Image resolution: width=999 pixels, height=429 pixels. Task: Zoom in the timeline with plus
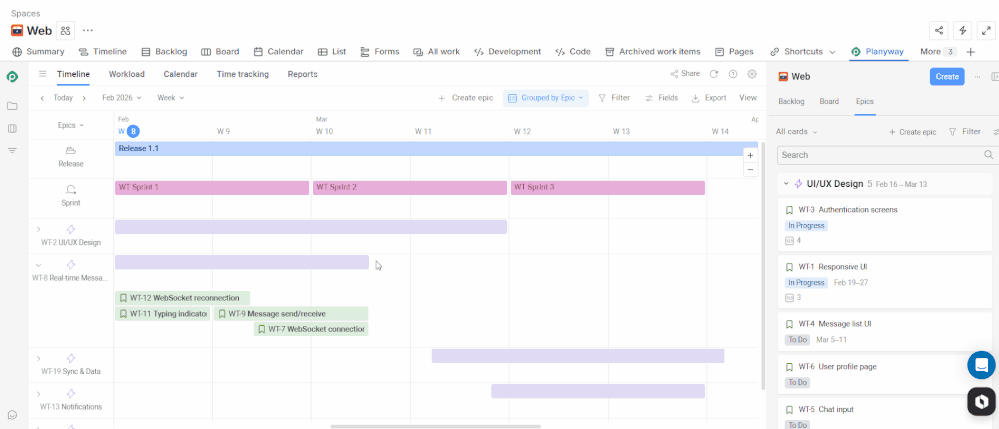pos(751,156)
